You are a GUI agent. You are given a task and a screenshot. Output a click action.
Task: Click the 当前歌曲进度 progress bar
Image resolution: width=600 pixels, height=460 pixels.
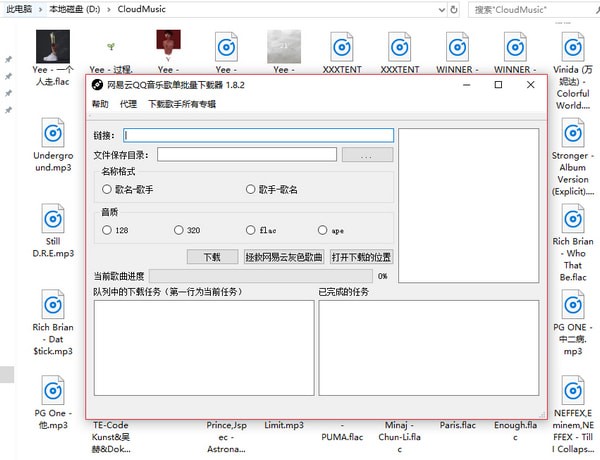(261, 276)
